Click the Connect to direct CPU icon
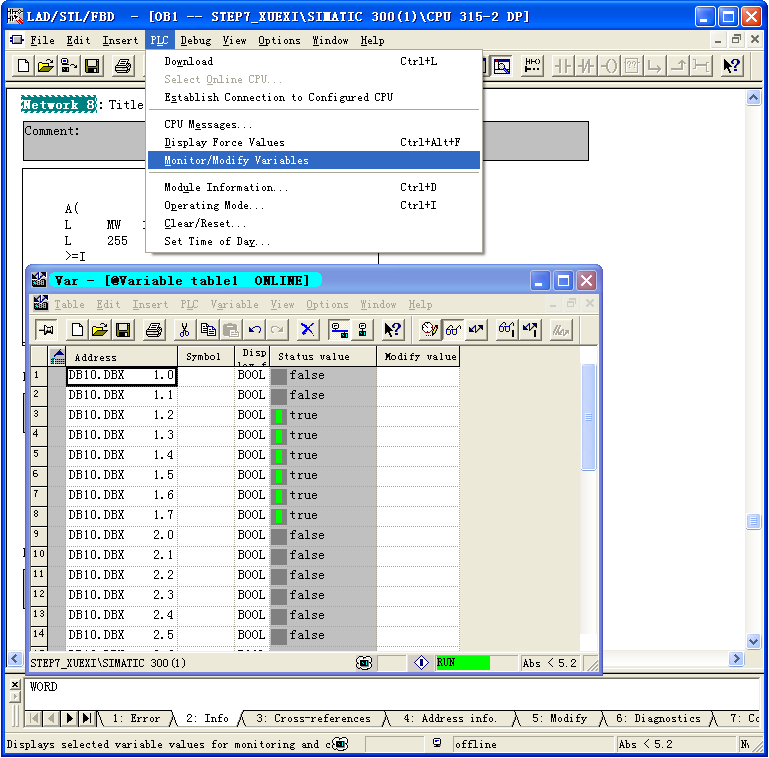Viewport: 769px width, 758px height. (x=362, y=329)
